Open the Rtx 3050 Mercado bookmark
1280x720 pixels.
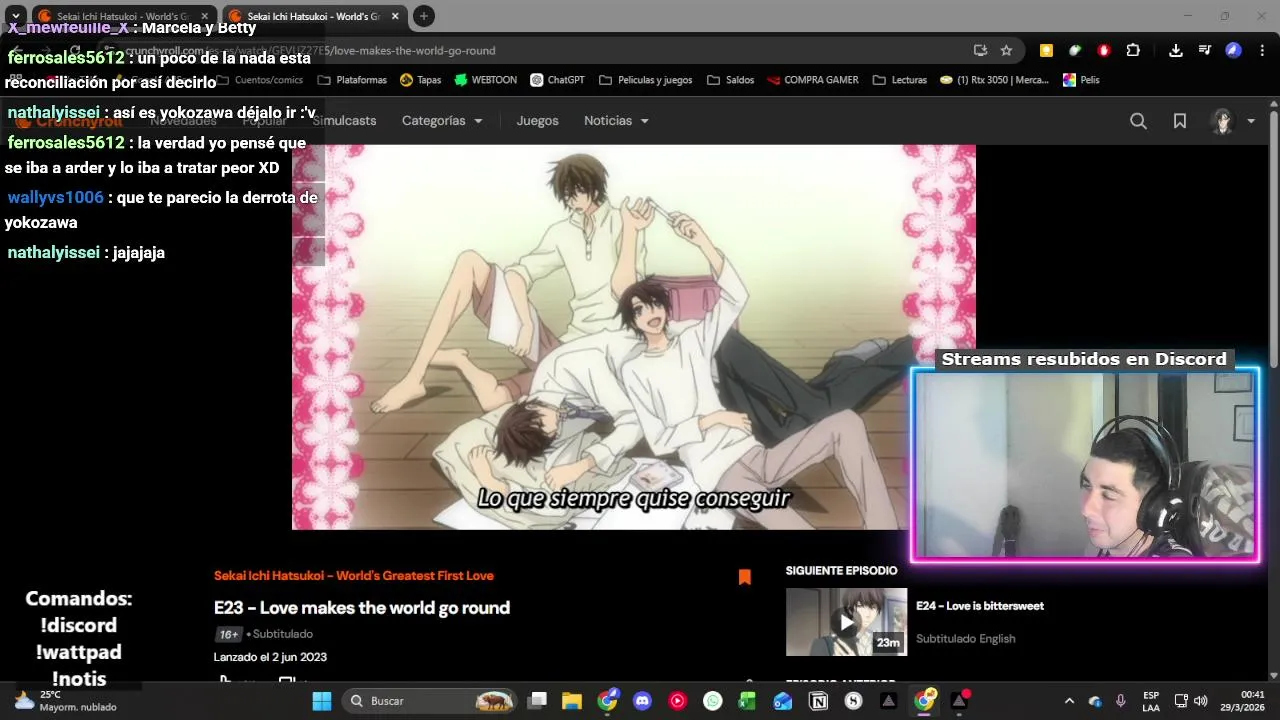994,80
